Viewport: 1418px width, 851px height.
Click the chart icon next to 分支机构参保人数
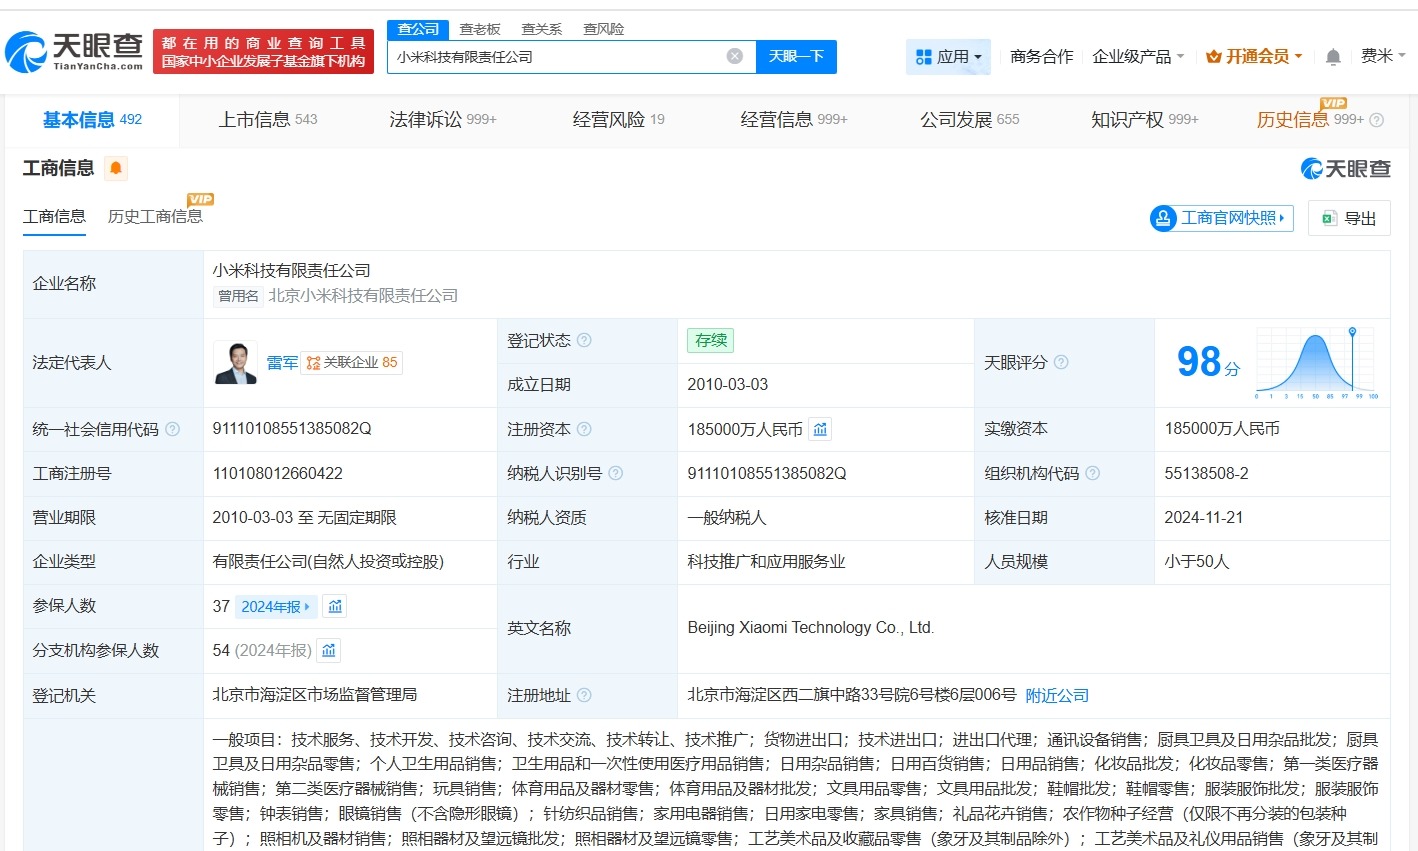[x=329, y=650]
